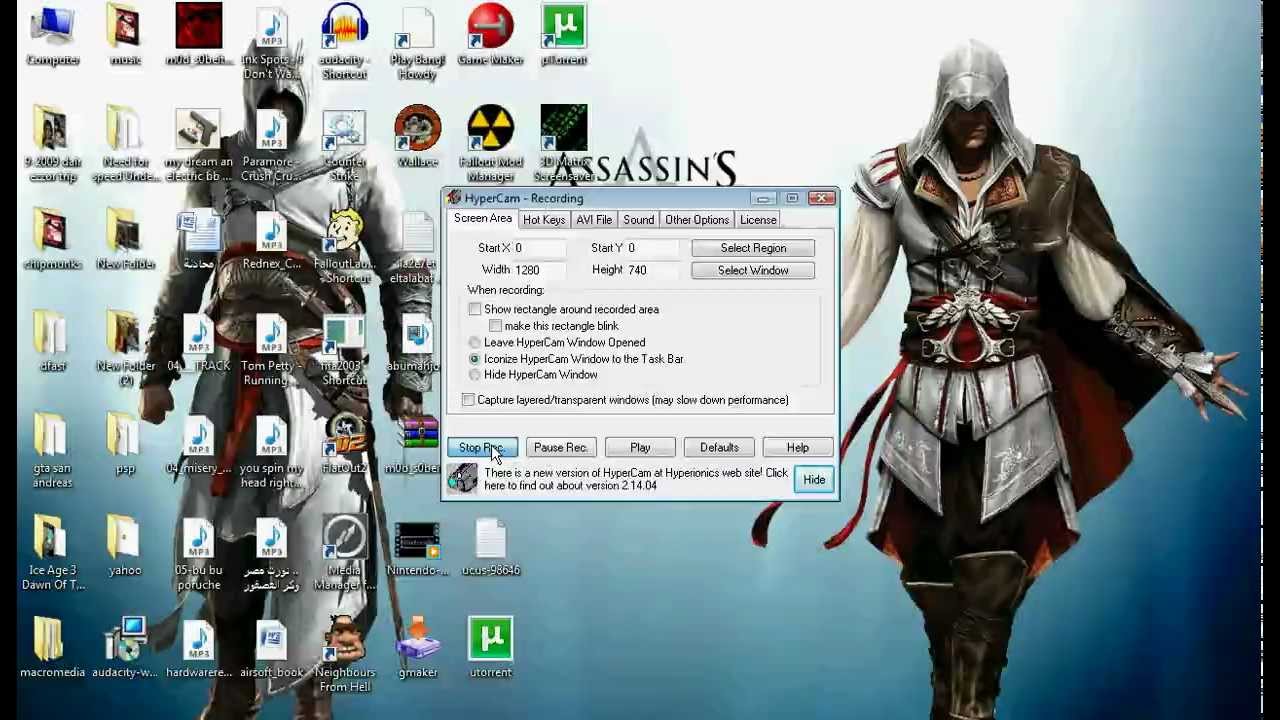Click the Start X input field
Viewport: 1280px width, 720px height.
tap(538, 248)
